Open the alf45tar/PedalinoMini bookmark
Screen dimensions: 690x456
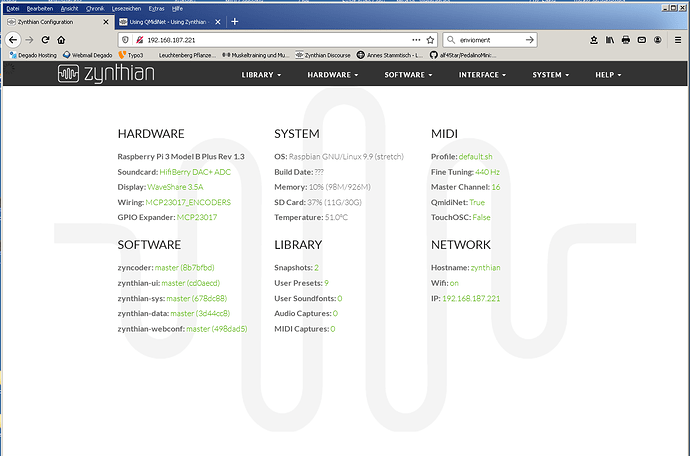pos(463,55)
